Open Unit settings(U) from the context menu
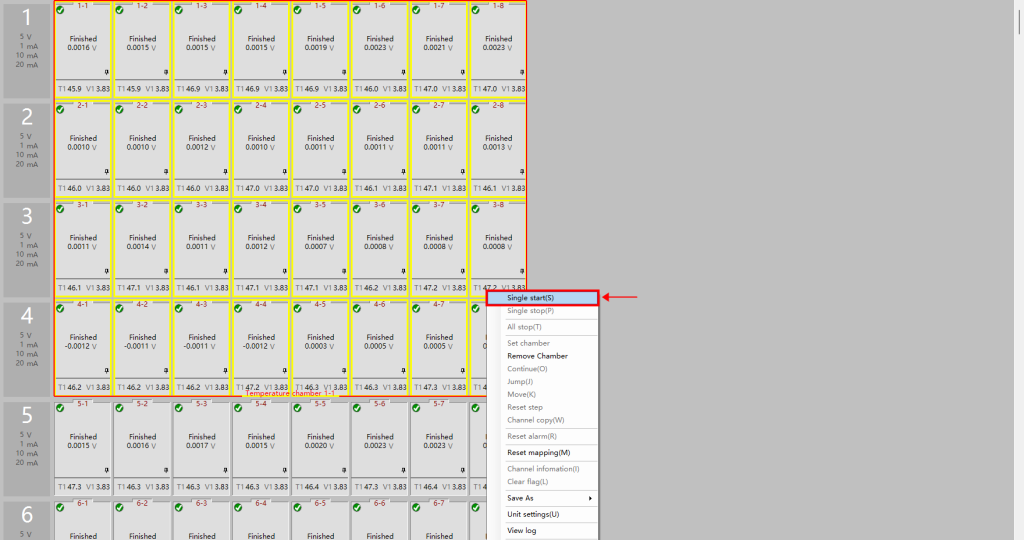The height and width of the screenshot is (540, 1024). [533, 514]
